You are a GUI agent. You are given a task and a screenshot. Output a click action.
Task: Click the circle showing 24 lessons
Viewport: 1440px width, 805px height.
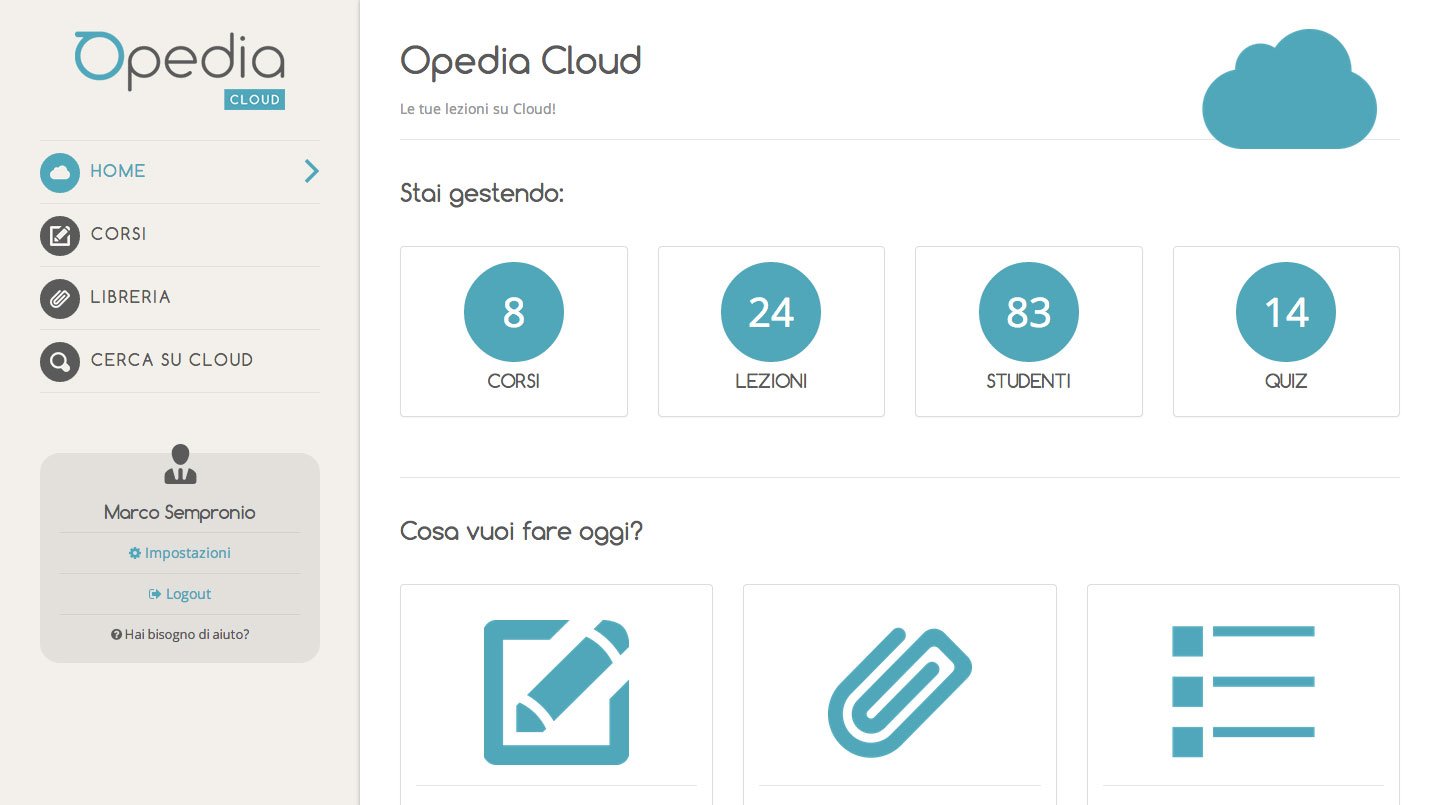click(x=771, y=312)
